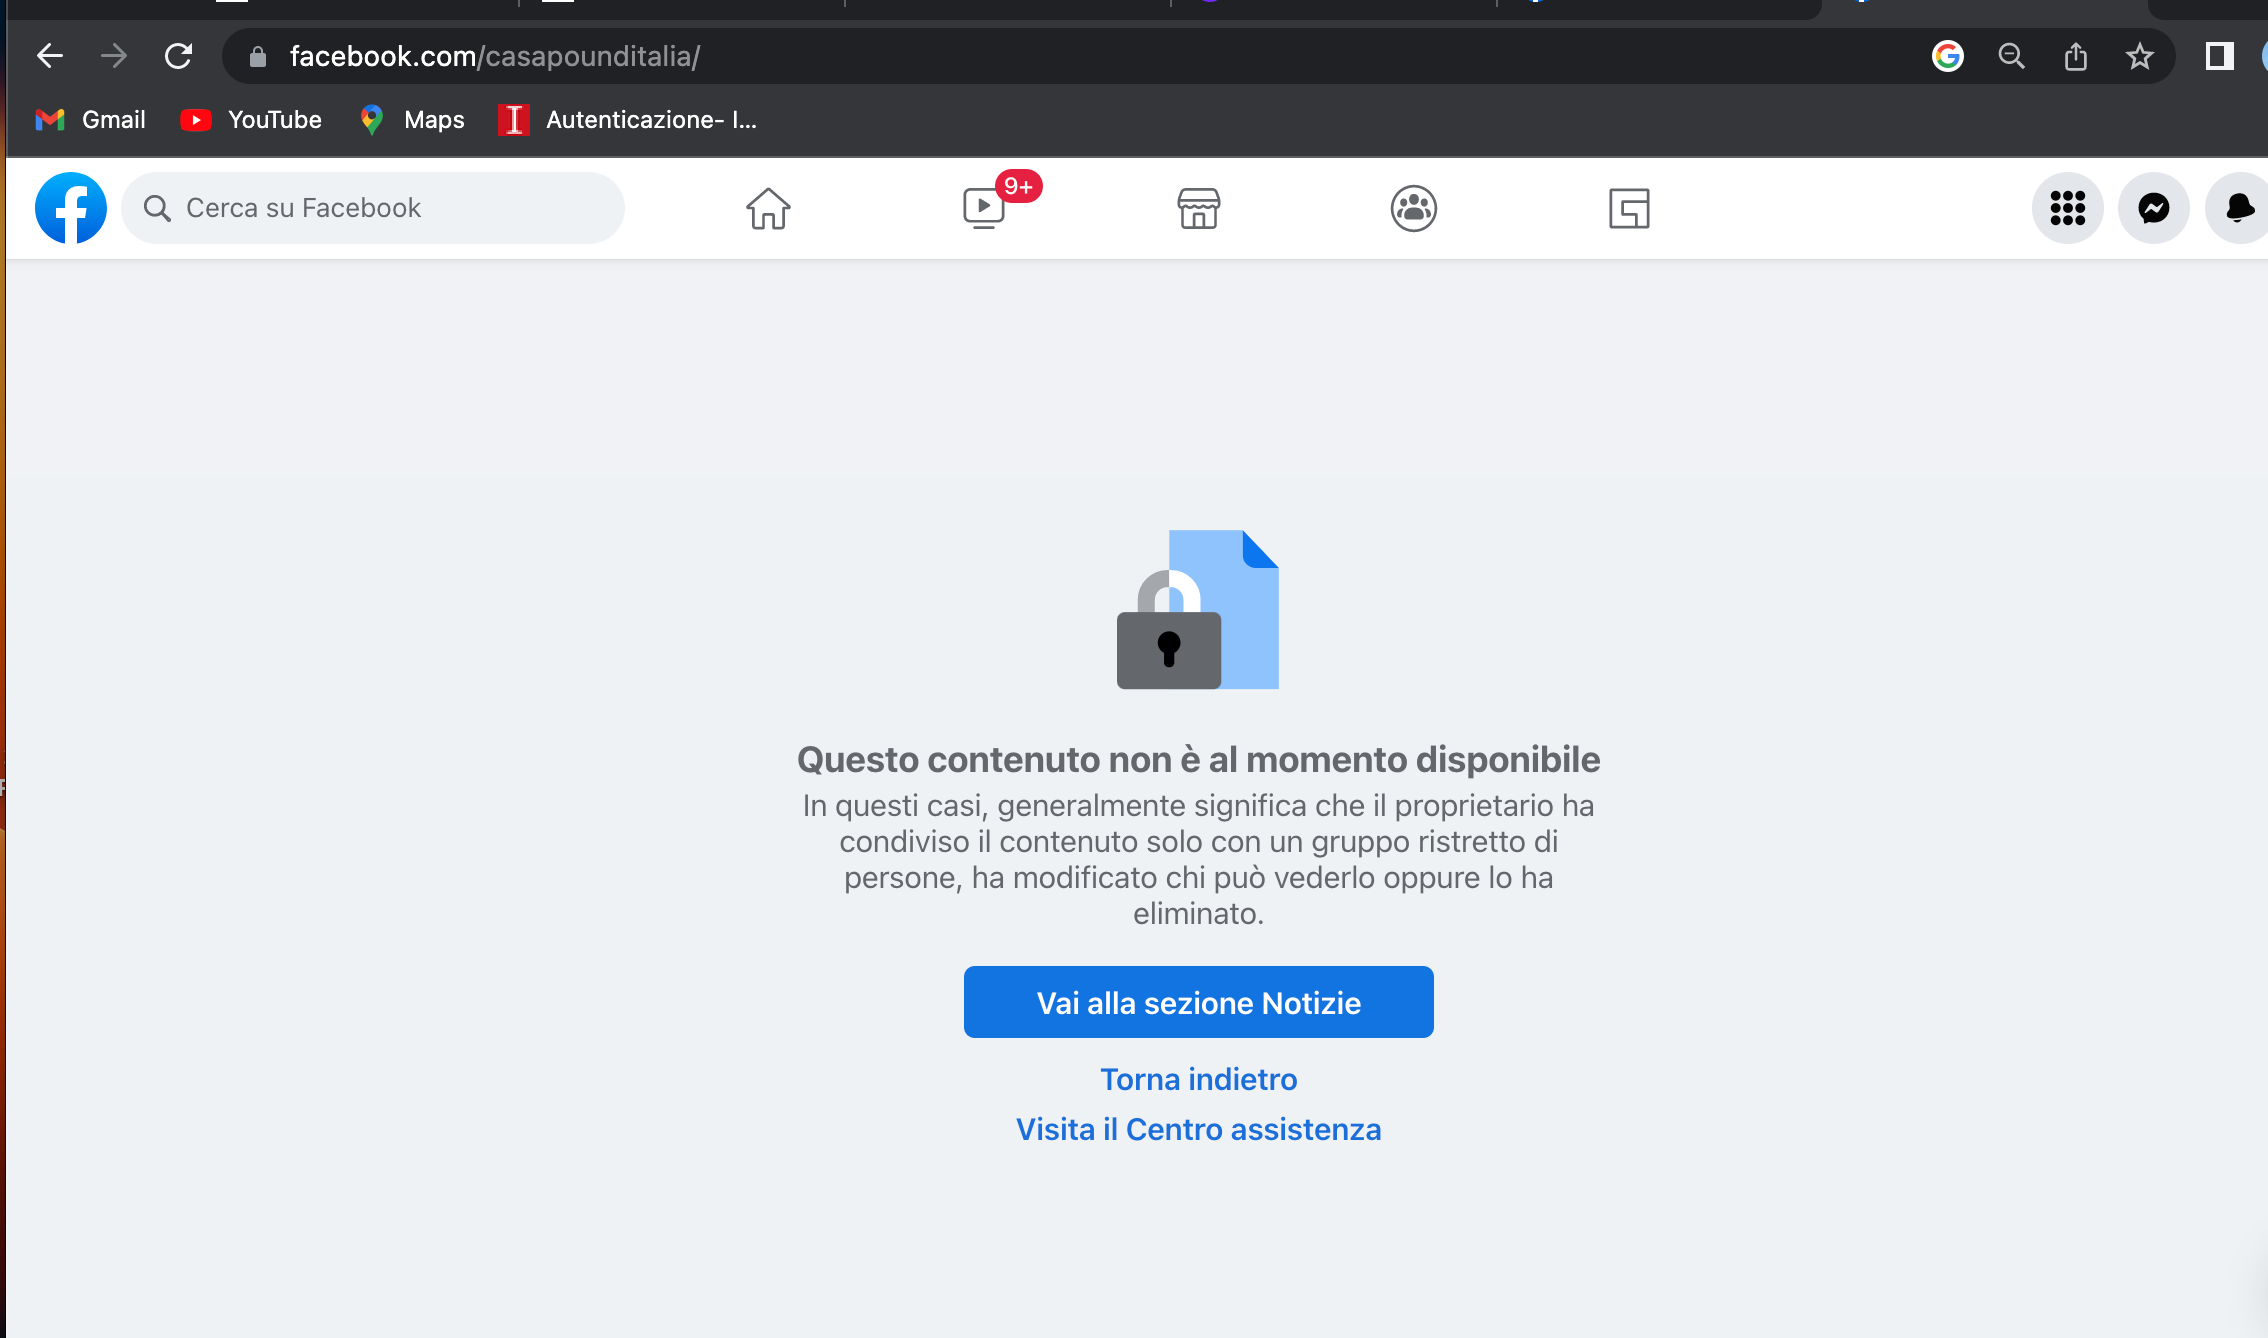Screen dimensions: 2268x1338
Task: Click the Facebook logo icon
Action: click(x=70, y=208)
